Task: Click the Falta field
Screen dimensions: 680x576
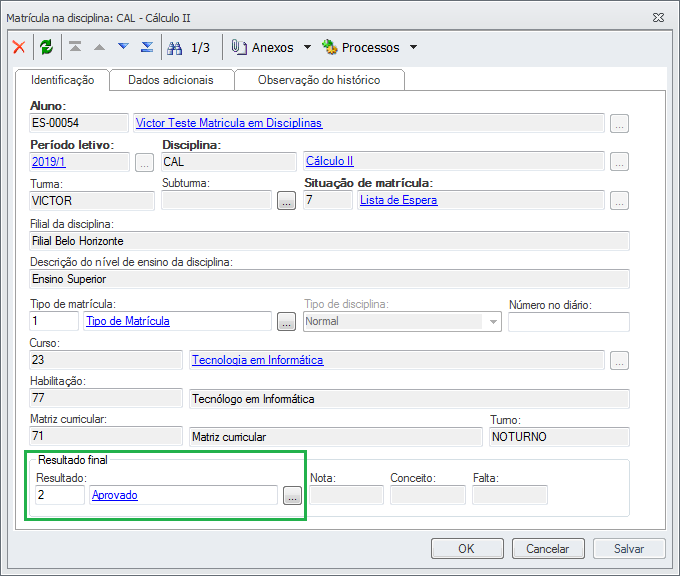Action: 510,495
